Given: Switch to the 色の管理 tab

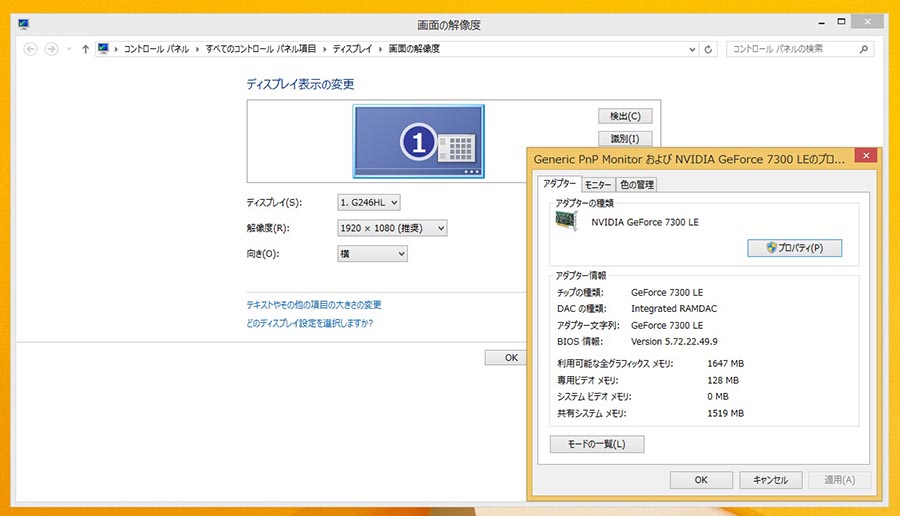Looking at the screenshot, I should (636, 184).
